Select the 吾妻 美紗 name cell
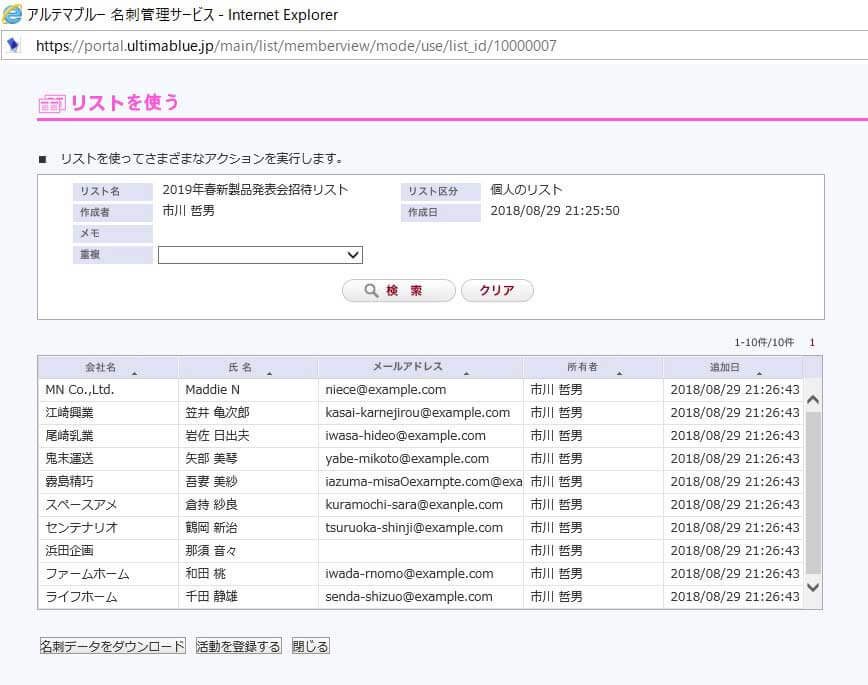This screenshot has height=685, width=868. [x=248, y=482]
